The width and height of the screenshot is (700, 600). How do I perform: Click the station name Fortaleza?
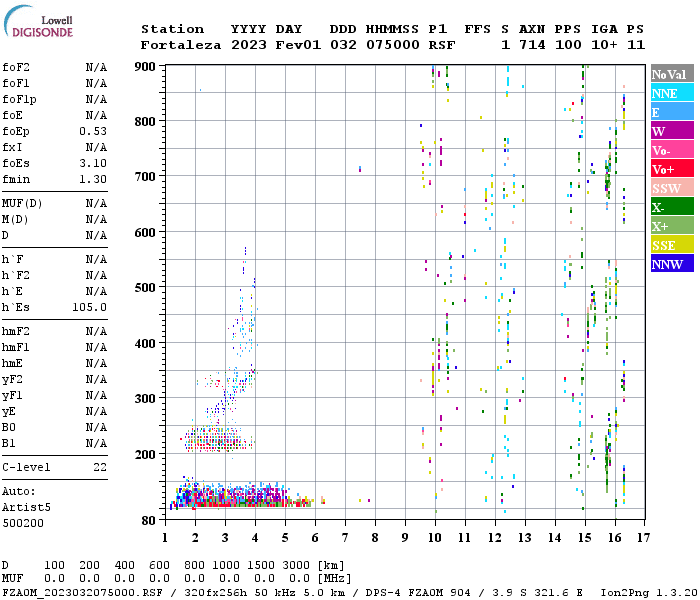click(x=181, y=45)
